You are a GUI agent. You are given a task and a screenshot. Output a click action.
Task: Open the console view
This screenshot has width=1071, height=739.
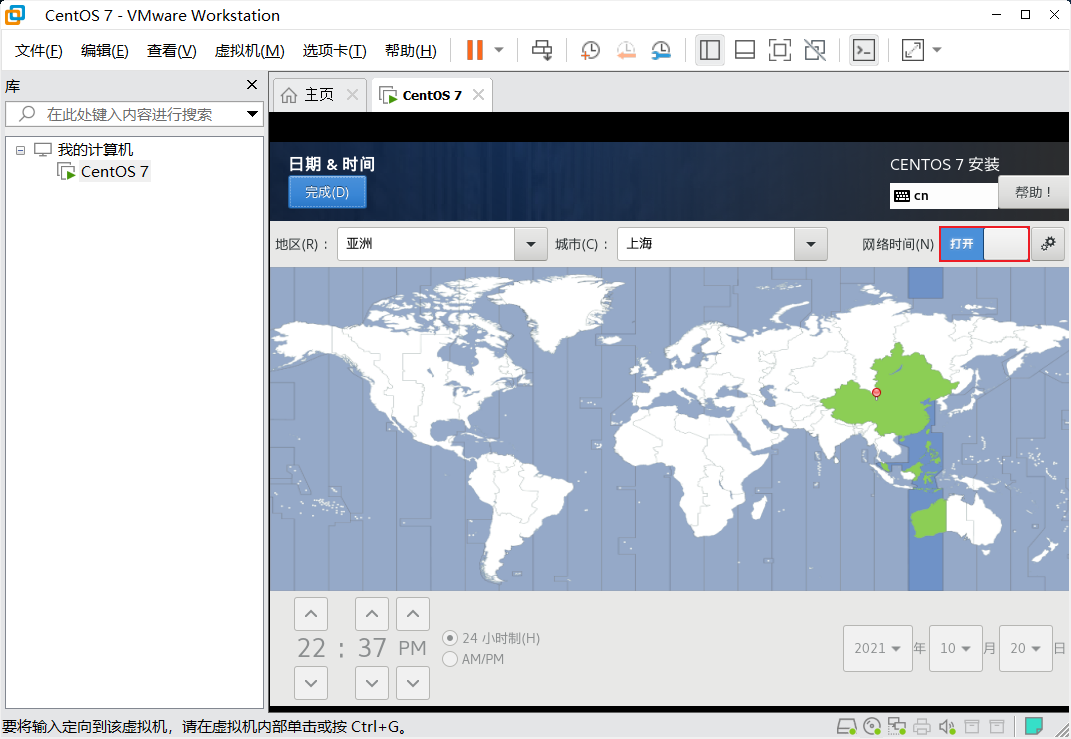(864, 50)
